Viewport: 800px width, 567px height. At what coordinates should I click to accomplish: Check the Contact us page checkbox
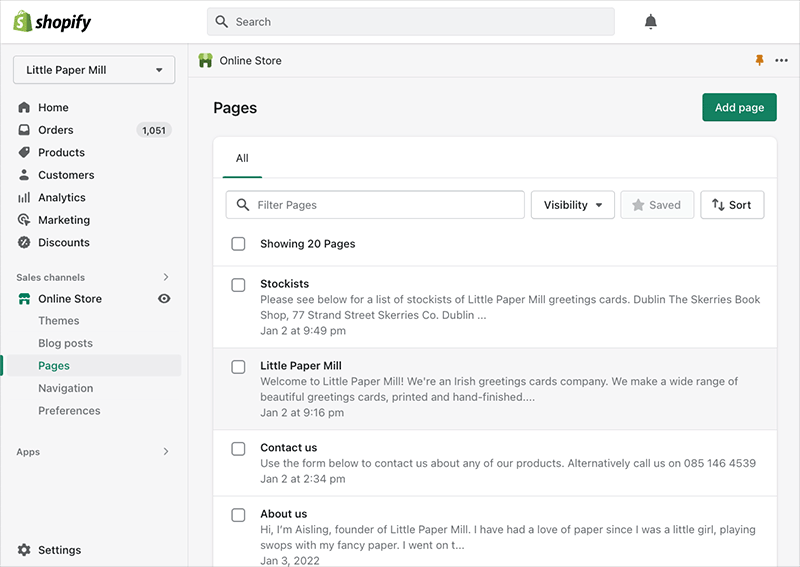coord(238,449)
